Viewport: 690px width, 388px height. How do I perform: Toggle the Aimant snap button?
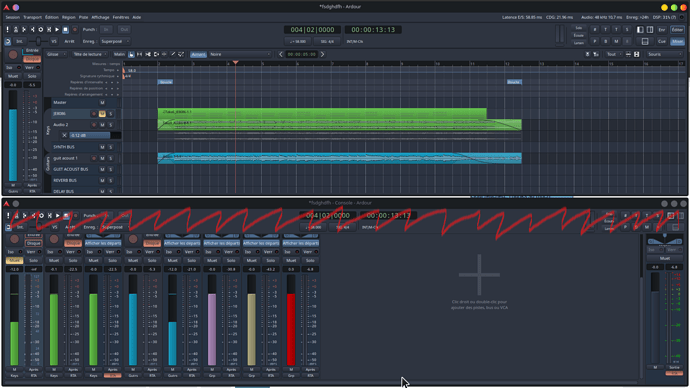pyautogui.click(x=198, y=54)
